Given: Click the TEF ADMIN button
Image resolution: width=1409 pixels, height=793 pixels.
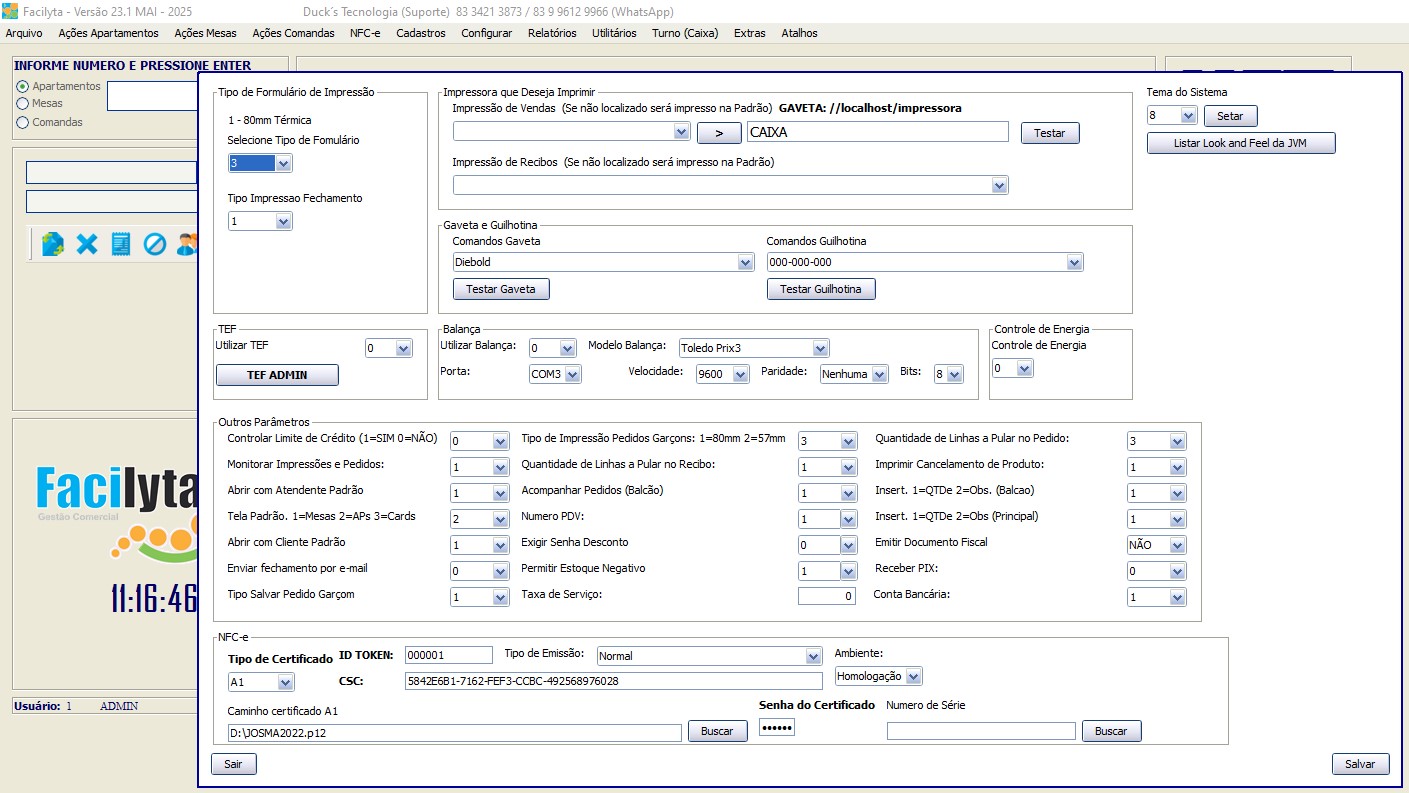Looking at the screenshot, I should (277, 375).
